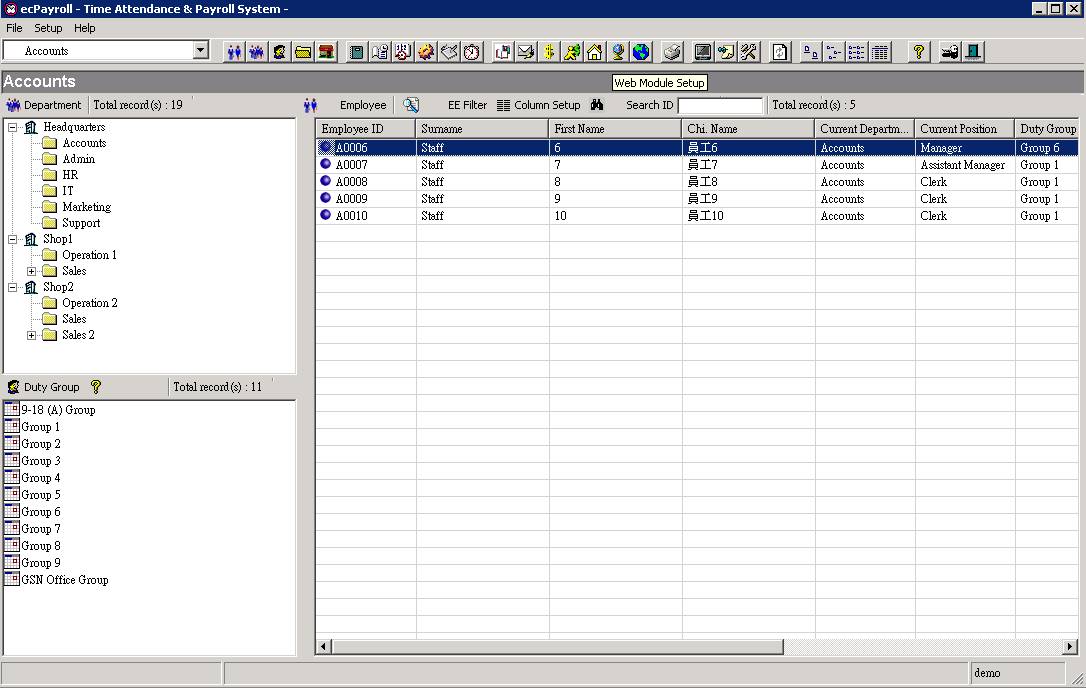
Task: Switch to small icons view
Action: pyautogui.click(x=834, y=52)
